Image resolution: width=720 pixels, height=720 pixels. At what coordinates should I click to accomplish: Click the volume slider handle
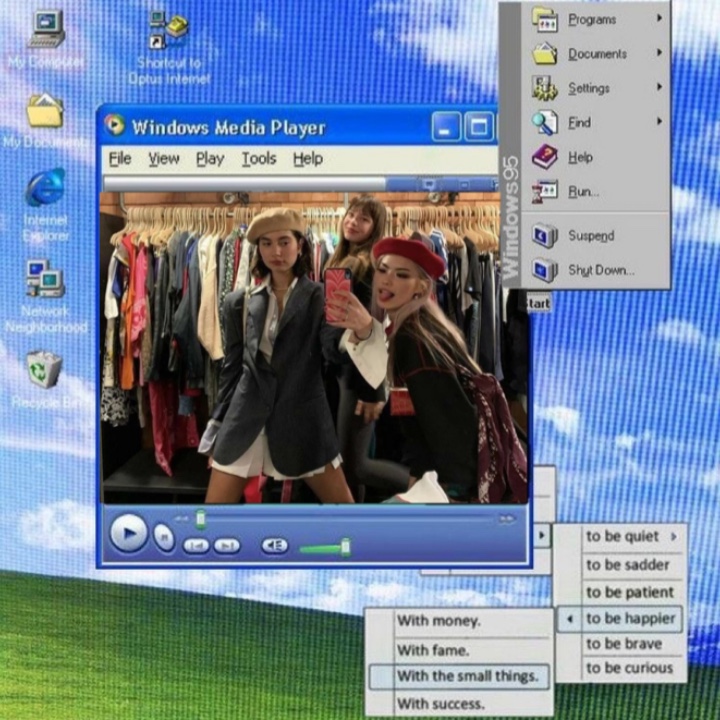(x=345, y=546)
